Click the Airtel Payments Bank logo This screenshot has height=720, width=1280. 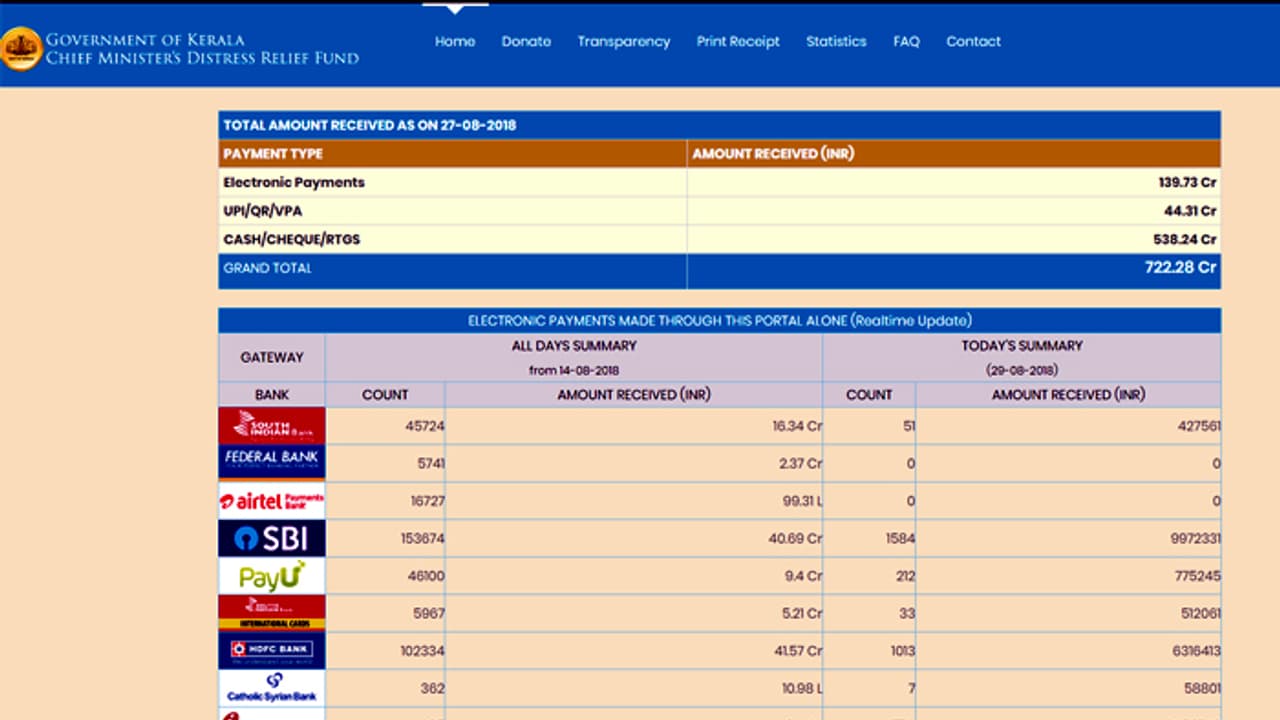[272, 501]
